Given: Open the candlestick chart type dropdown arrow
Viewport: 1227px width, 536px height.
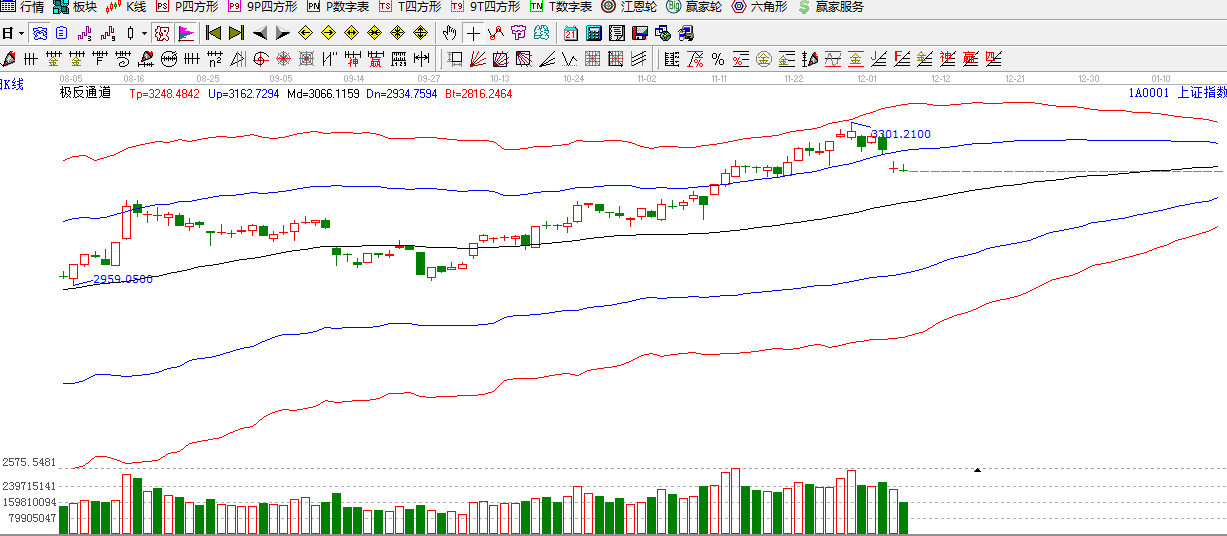Looking at the screenshot, I should click(144, 33).
